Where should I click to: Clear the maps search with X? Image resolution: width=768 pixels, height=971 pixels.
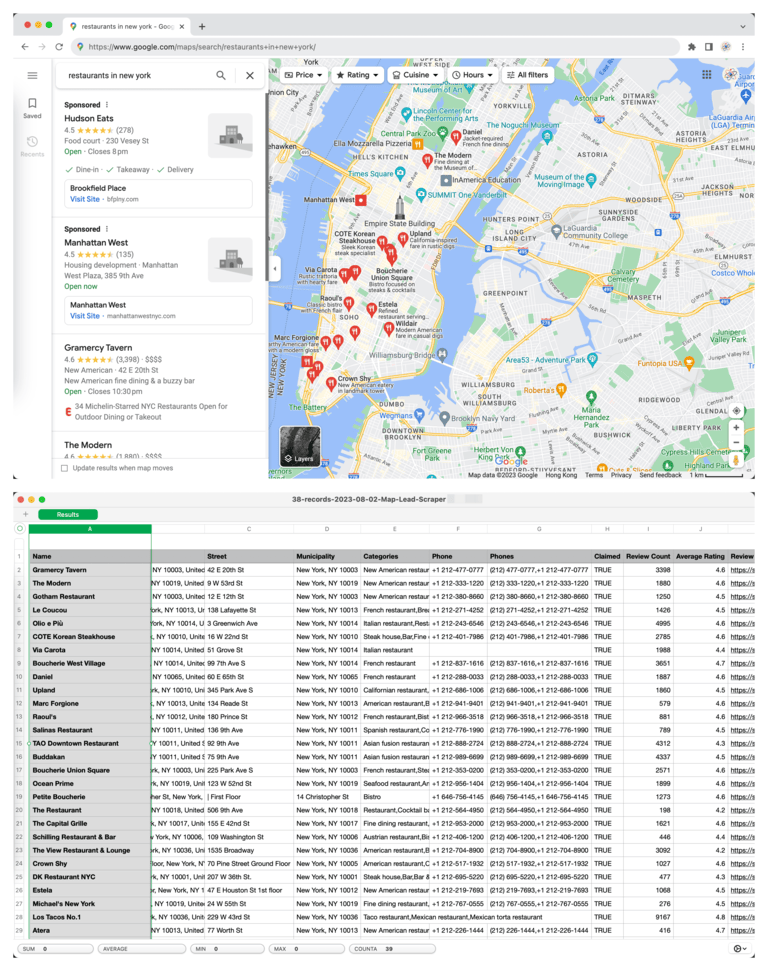(250, 76)
